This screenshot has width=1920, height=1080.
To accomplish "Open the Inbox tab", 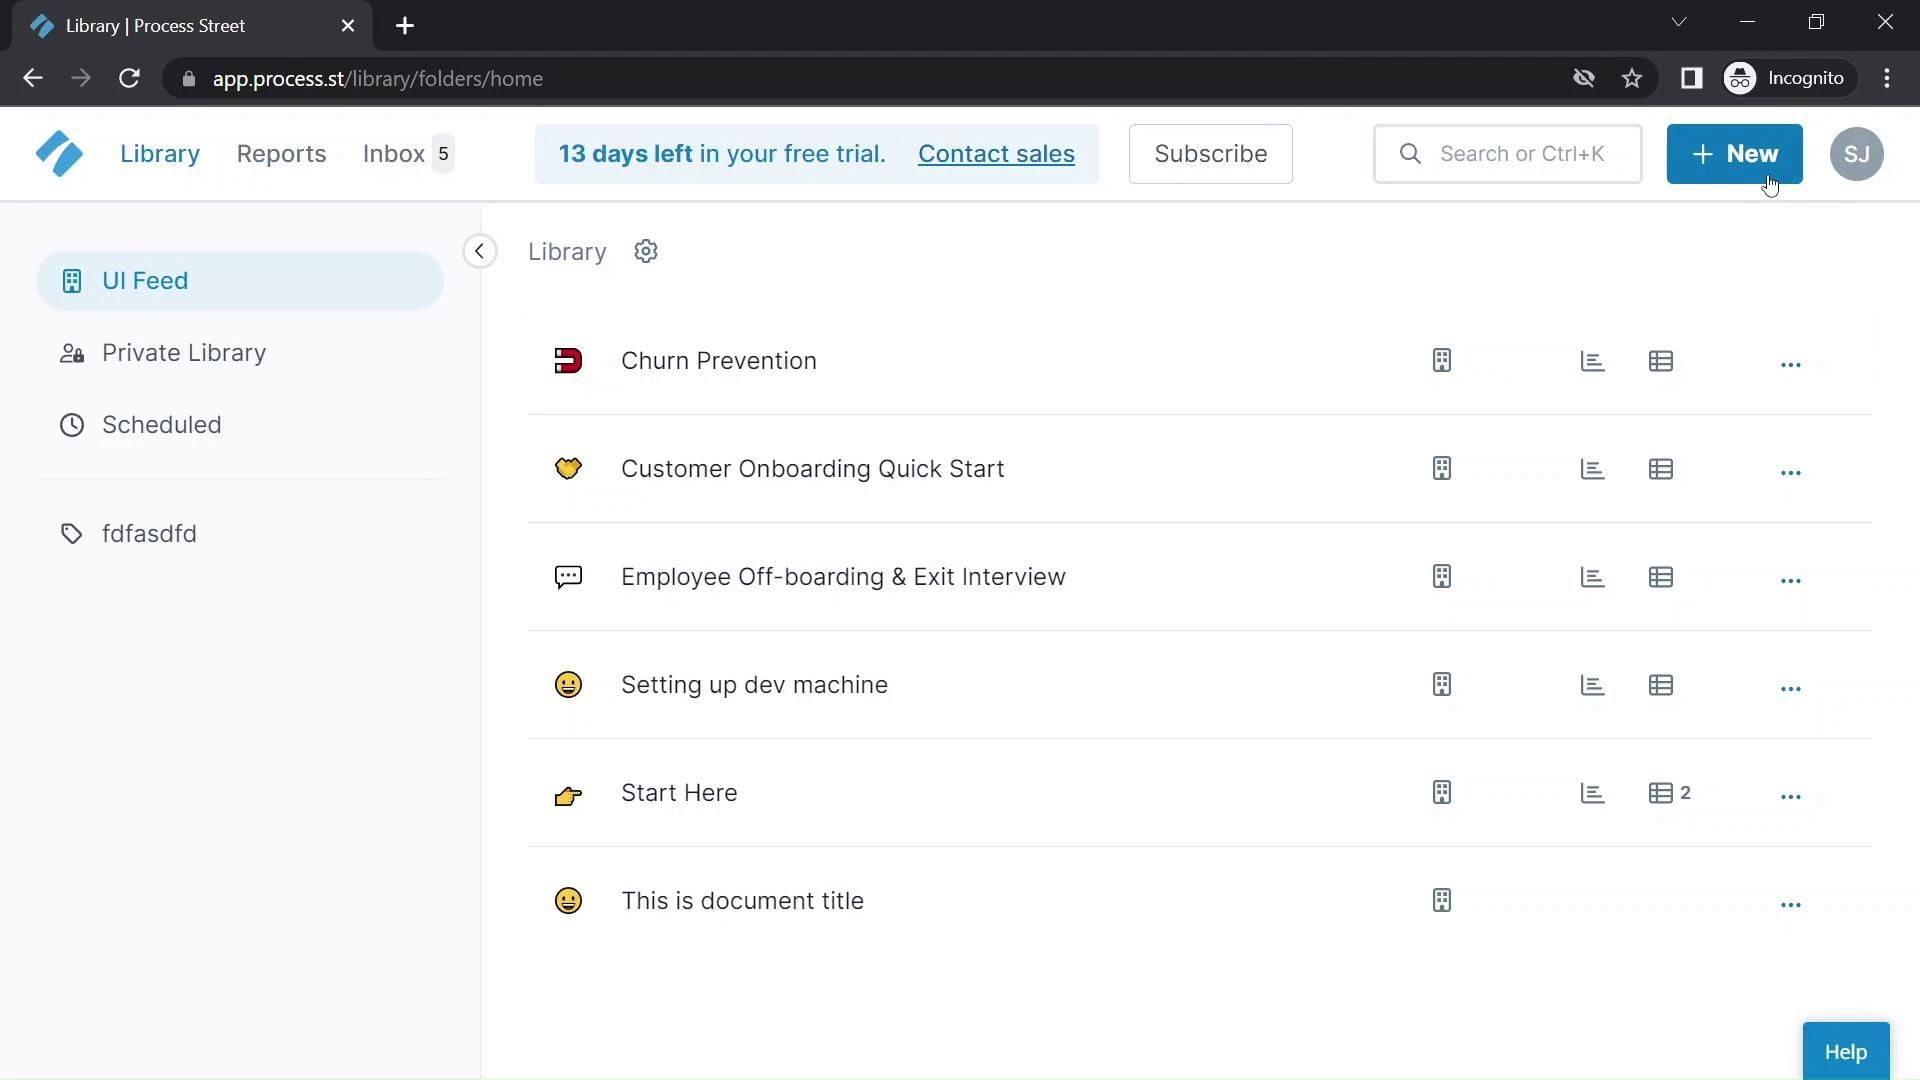I will pos(394,154).
